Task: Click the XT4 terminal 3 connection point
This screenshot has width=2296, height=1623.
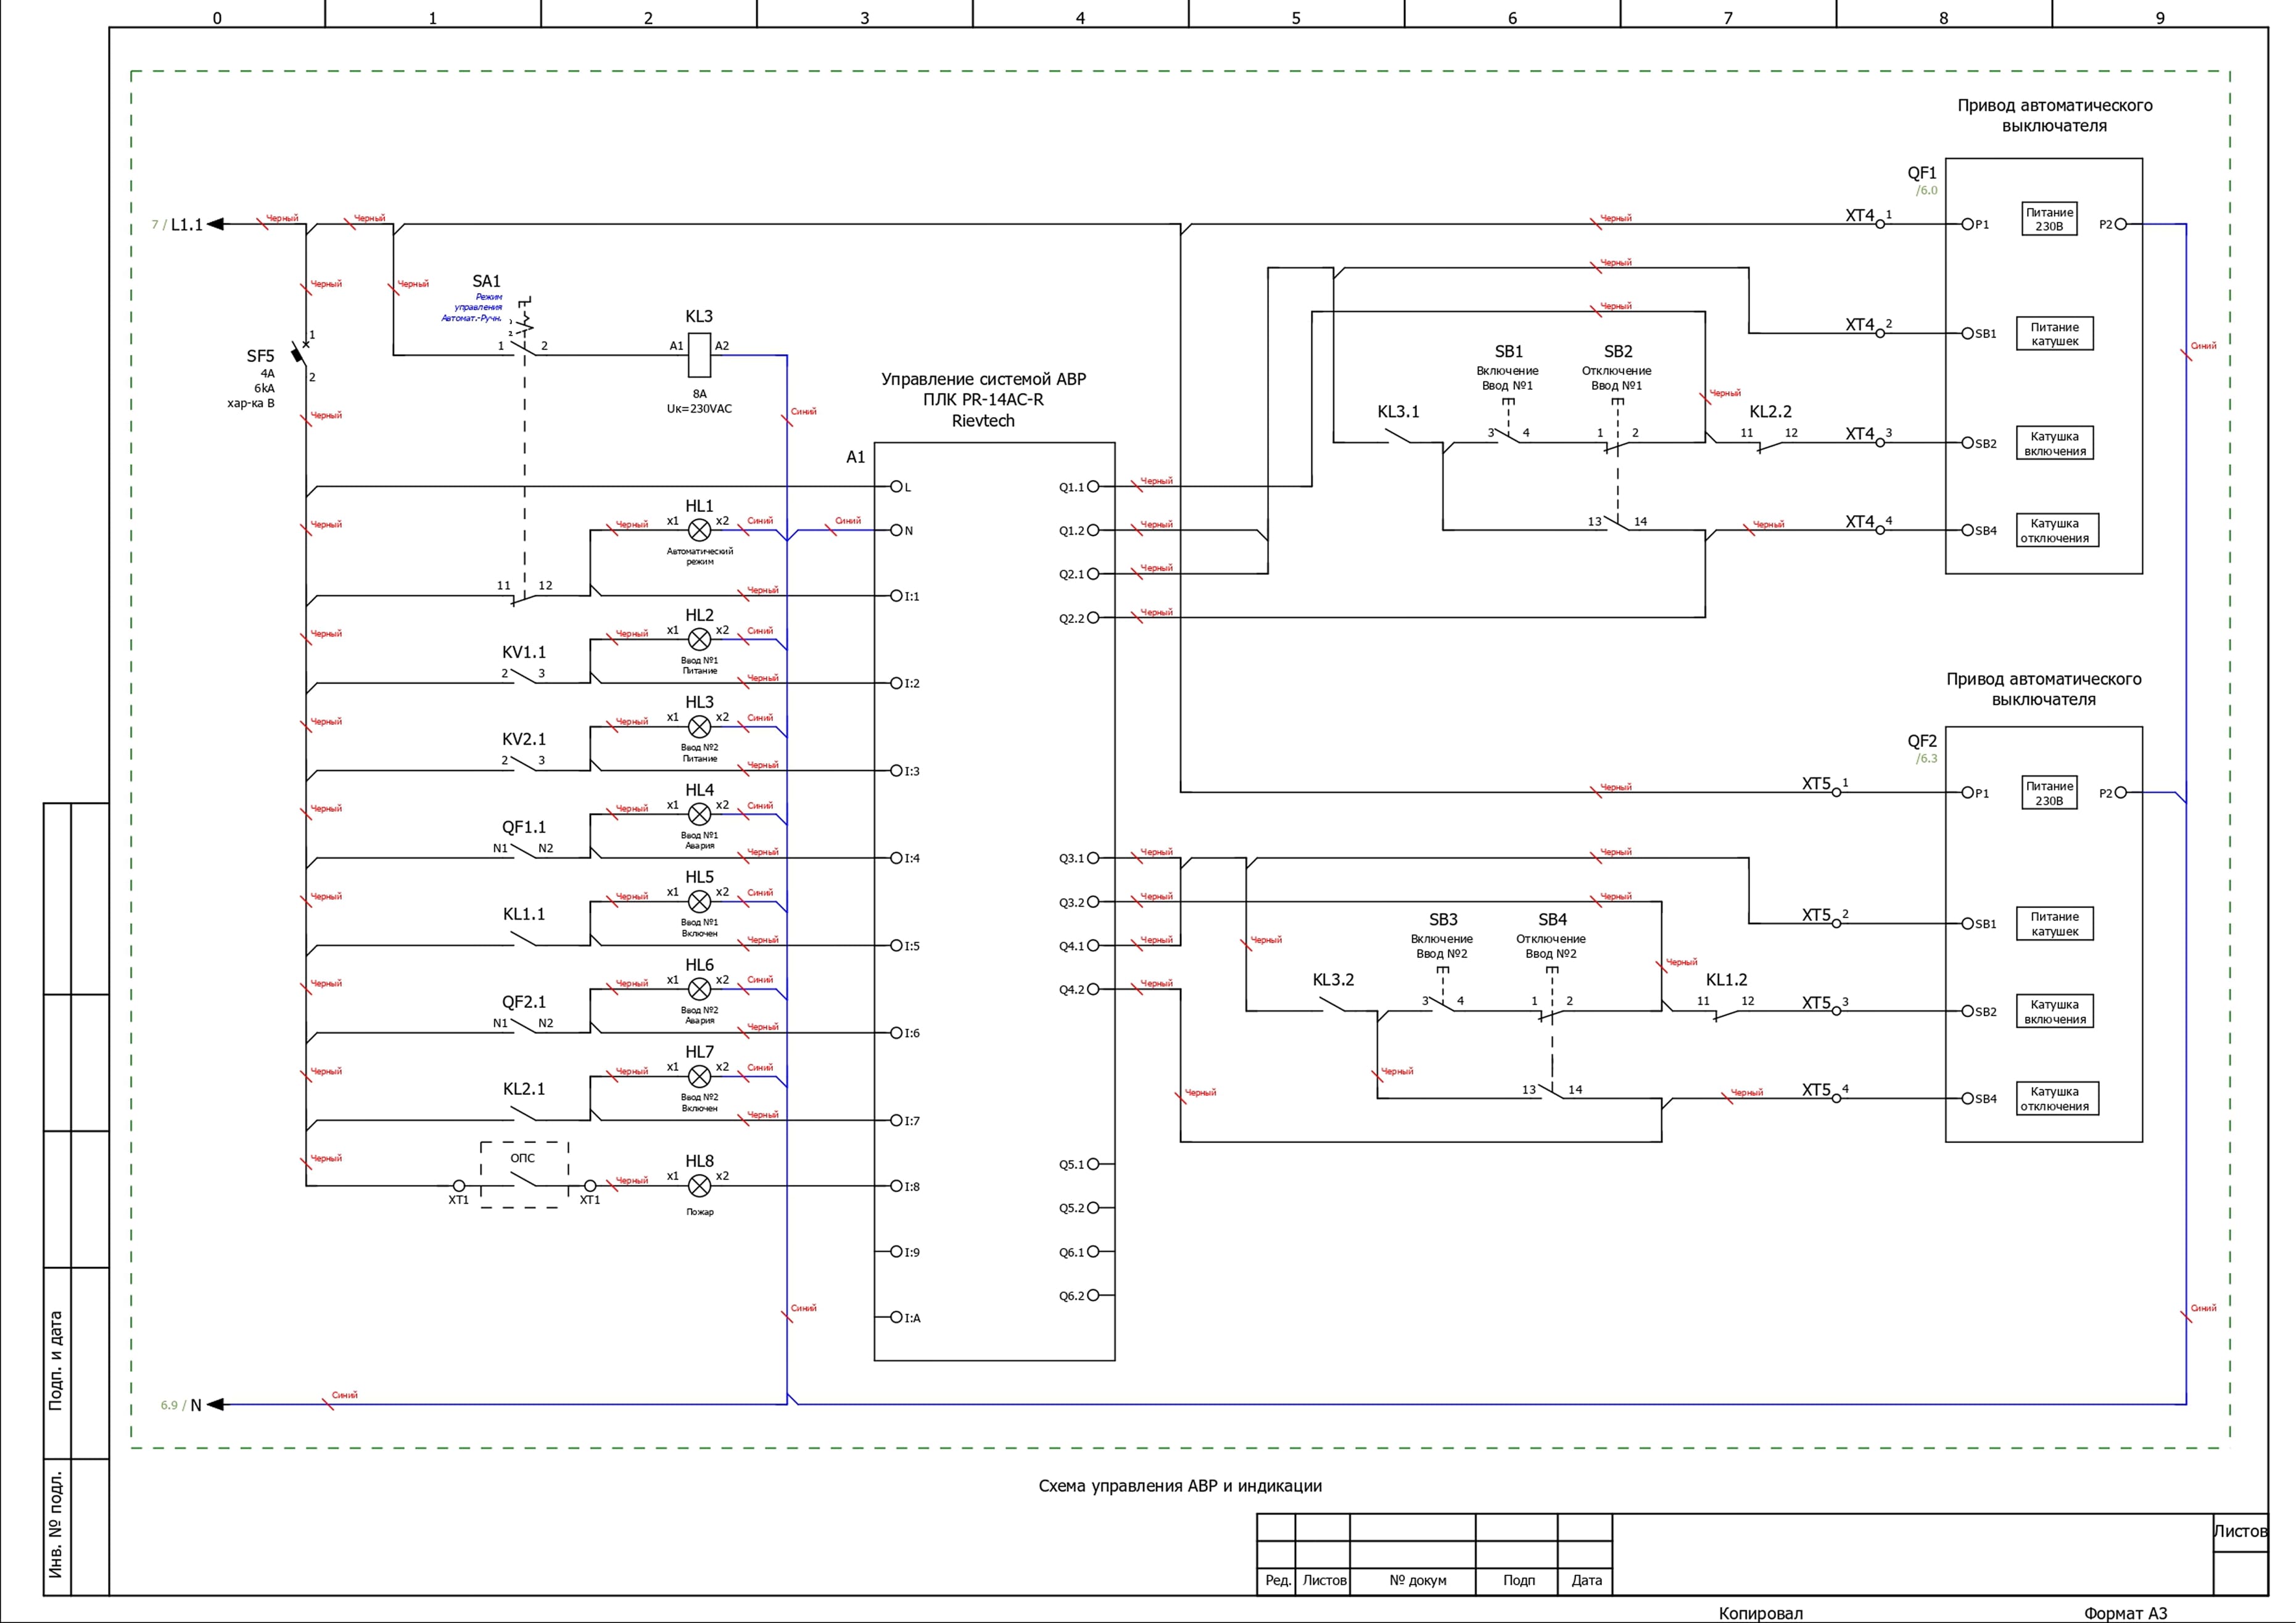Action: tap(1879, 443)
